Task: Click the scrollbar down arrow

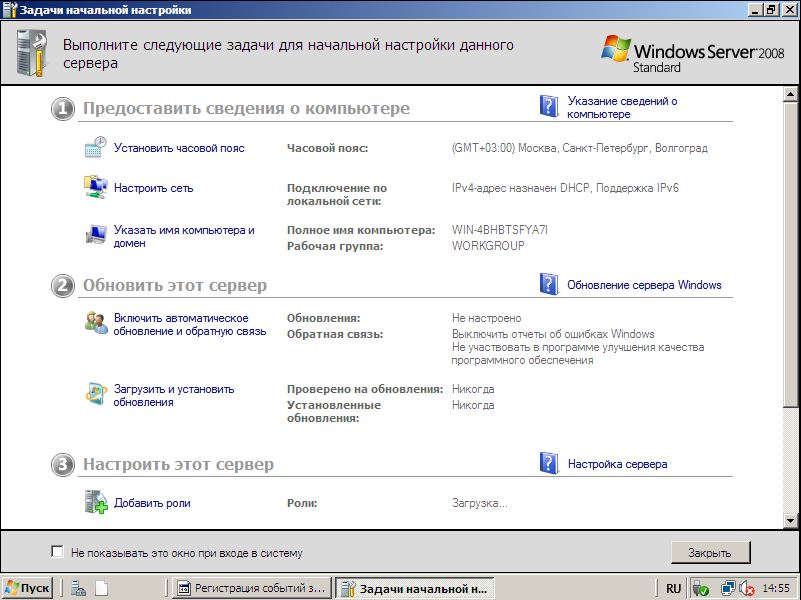Action: click(790, 521)
